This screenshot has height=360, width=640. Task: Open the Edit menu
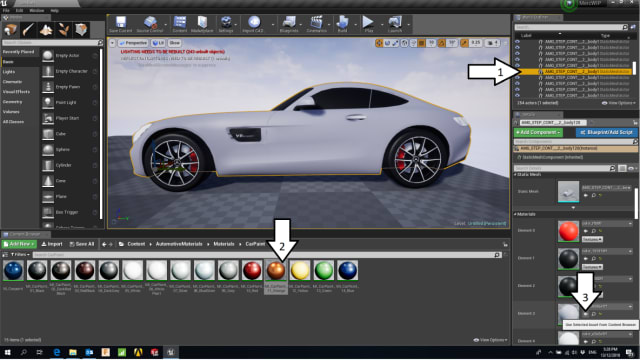pyautogui.click(x=19, y=11)
